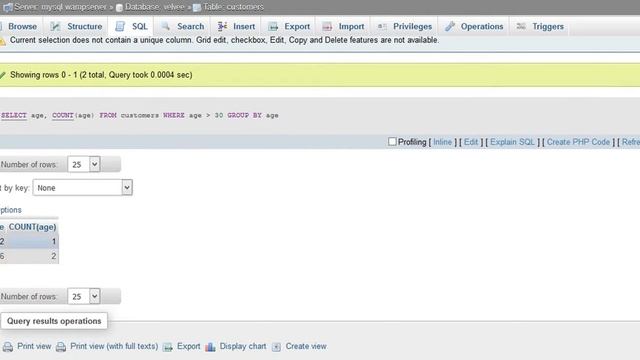Open the Structure tab icon

[x=55, y=27]
